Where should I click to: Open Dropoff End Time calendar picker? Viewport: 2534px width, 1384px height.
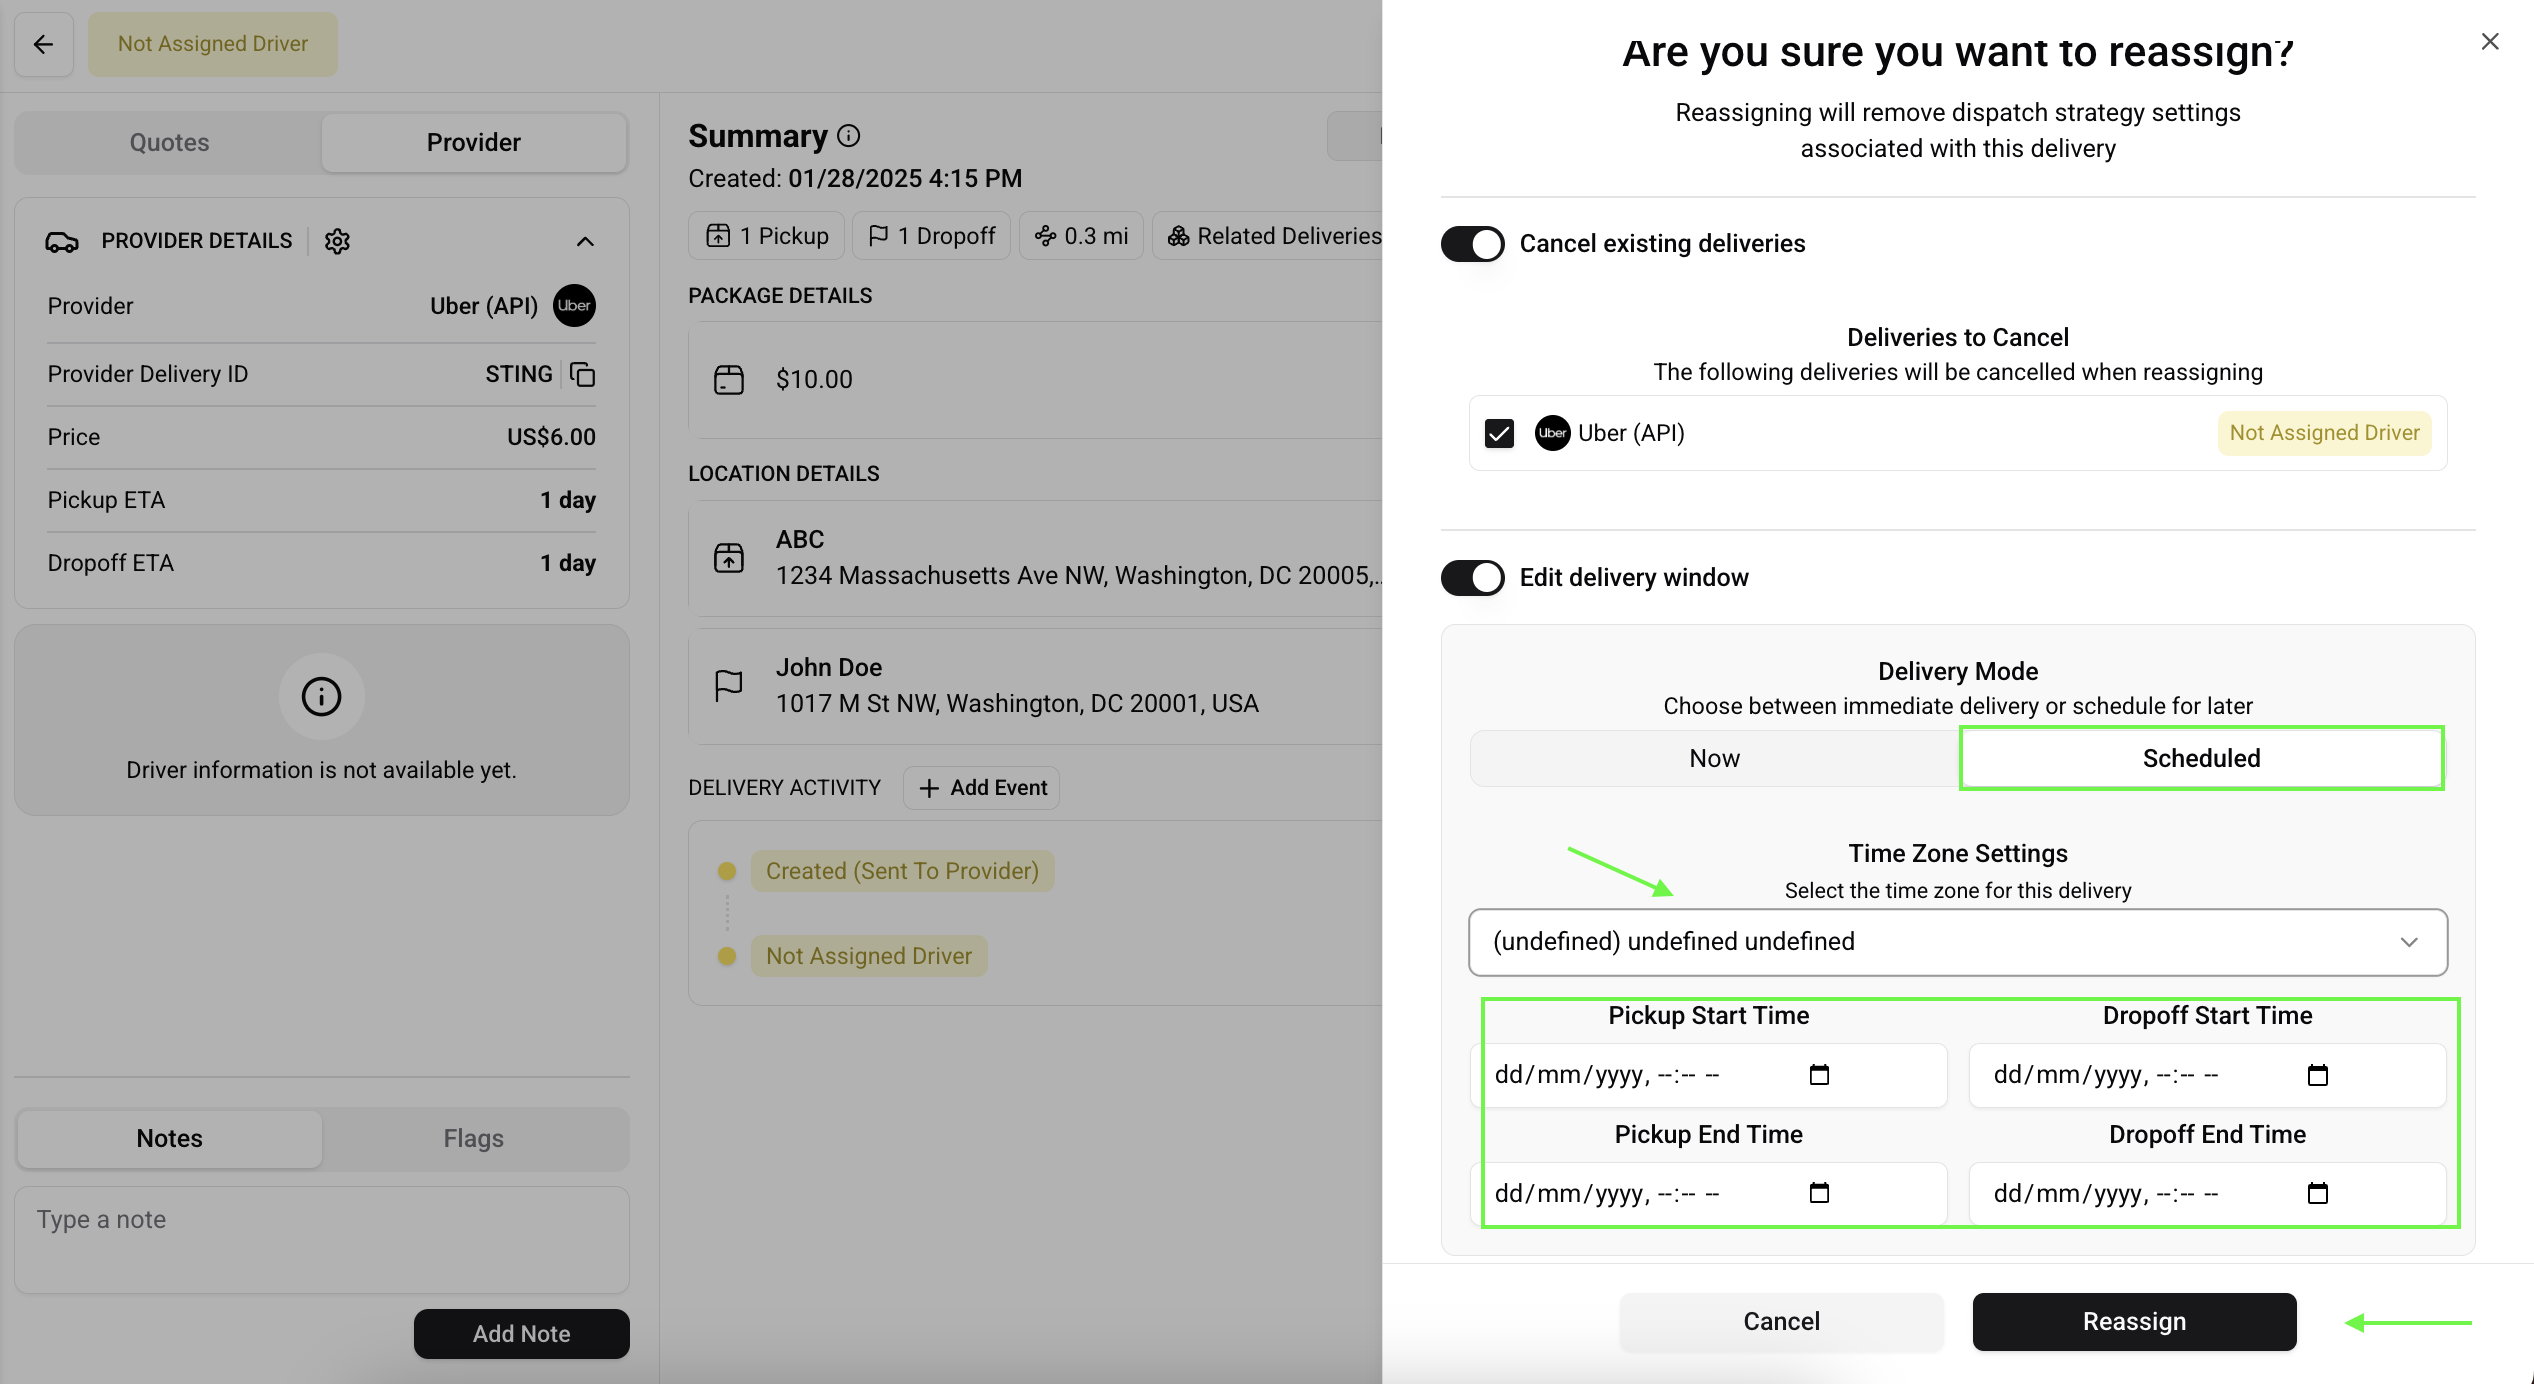pos(2317,1193)
